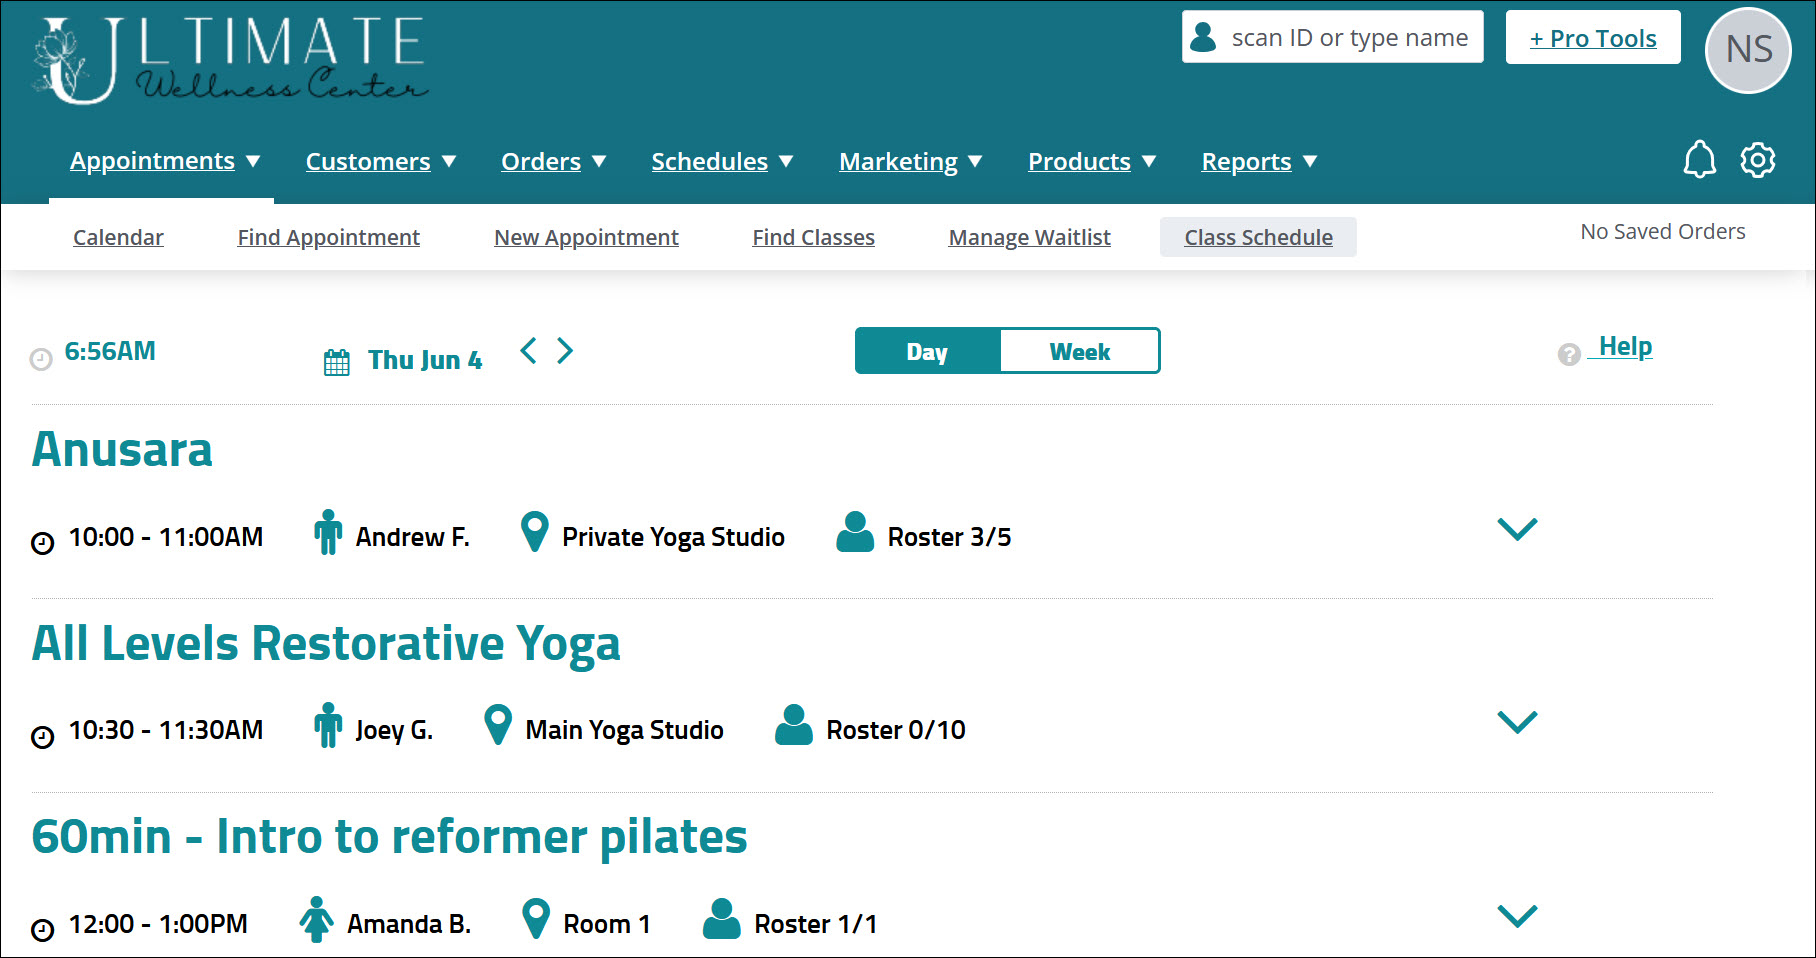The width and height of the screenshot is (1816, 958).
Task: Open the Reports dropdown menu
Action: 1259,162
